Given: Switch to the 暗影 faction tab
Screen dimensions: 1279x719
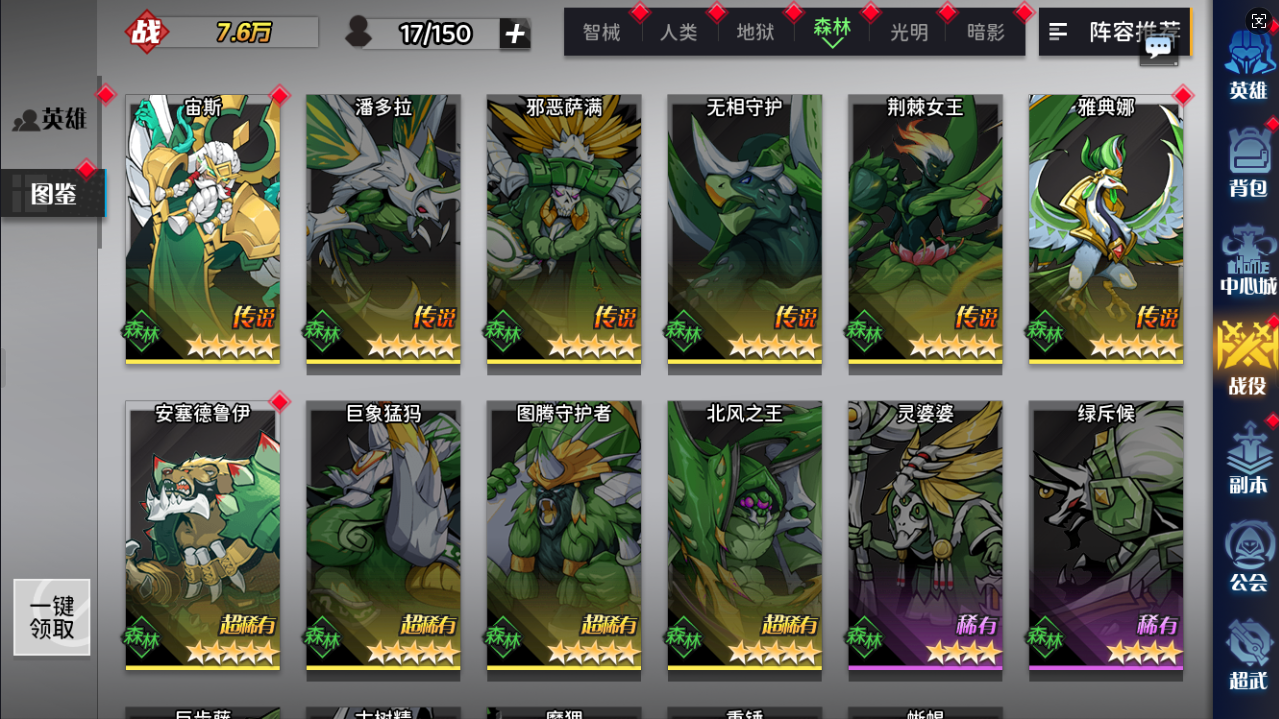Looking at the screenshot, I should 986,32.
